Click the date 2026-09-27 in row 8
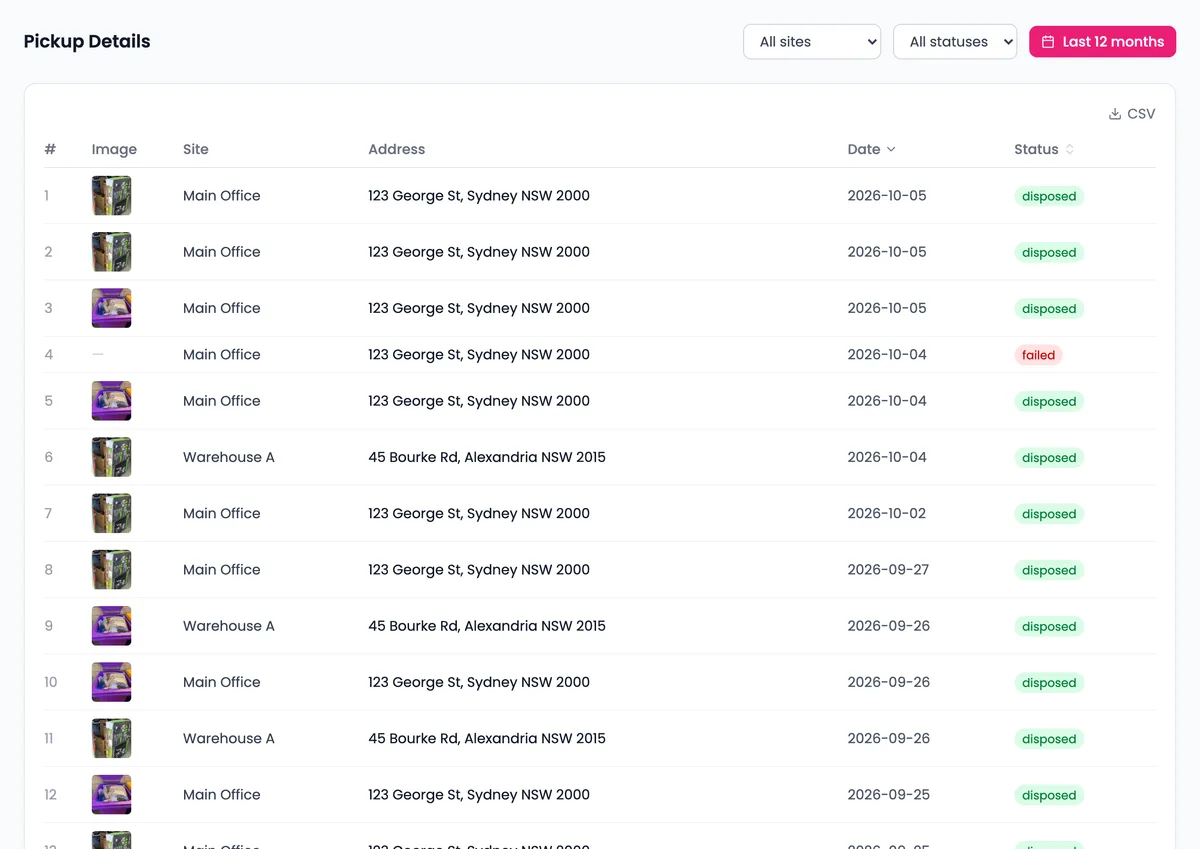The height and width of the screenshot is (849, 1200). [x=888, y=569]
